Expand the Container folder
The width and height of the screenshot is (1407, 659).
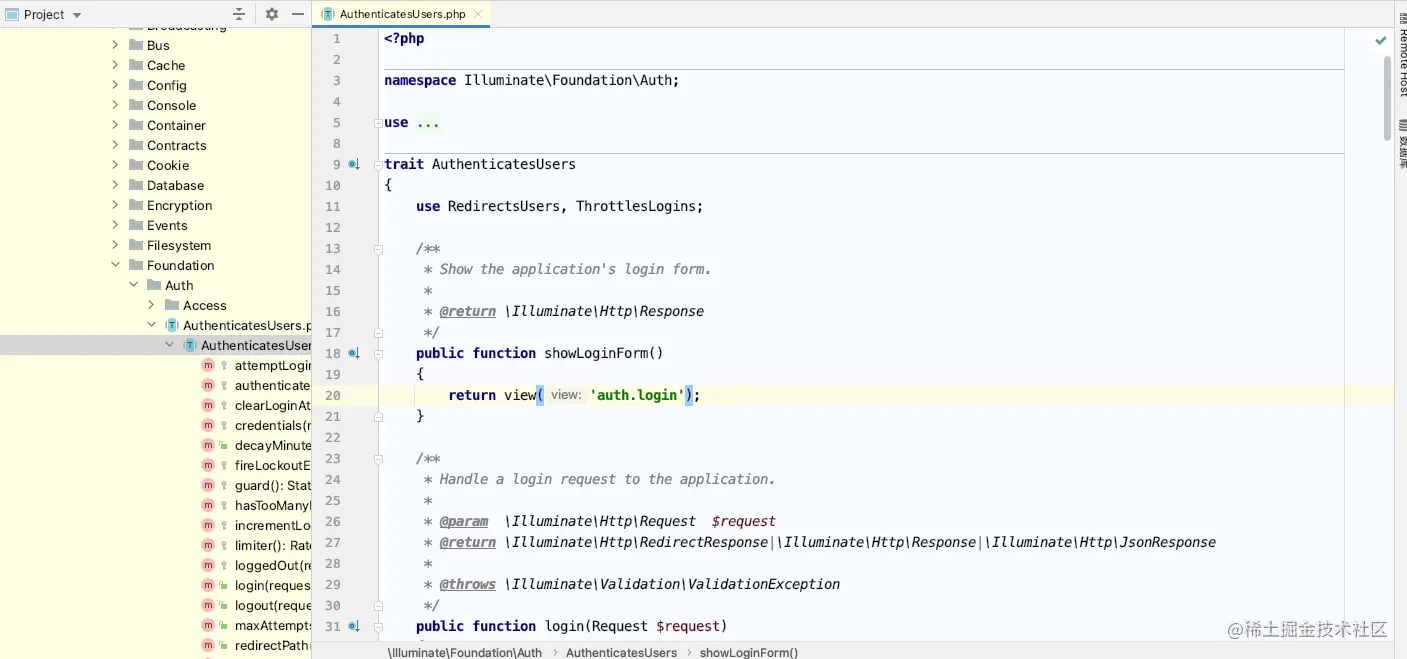tap(115, 125)
